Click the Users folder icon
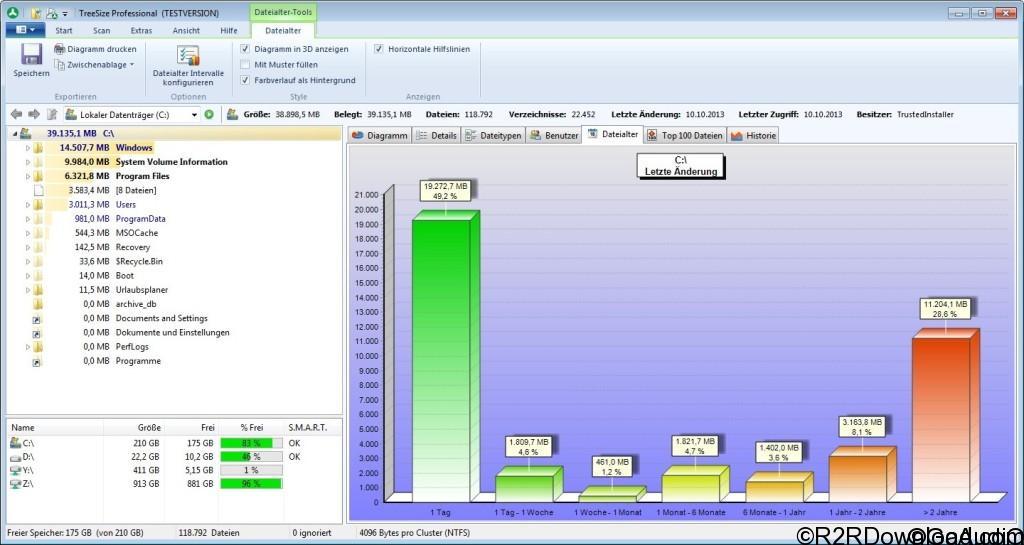The height and width of the screenshot is (545, 1024). click(38, 205)
